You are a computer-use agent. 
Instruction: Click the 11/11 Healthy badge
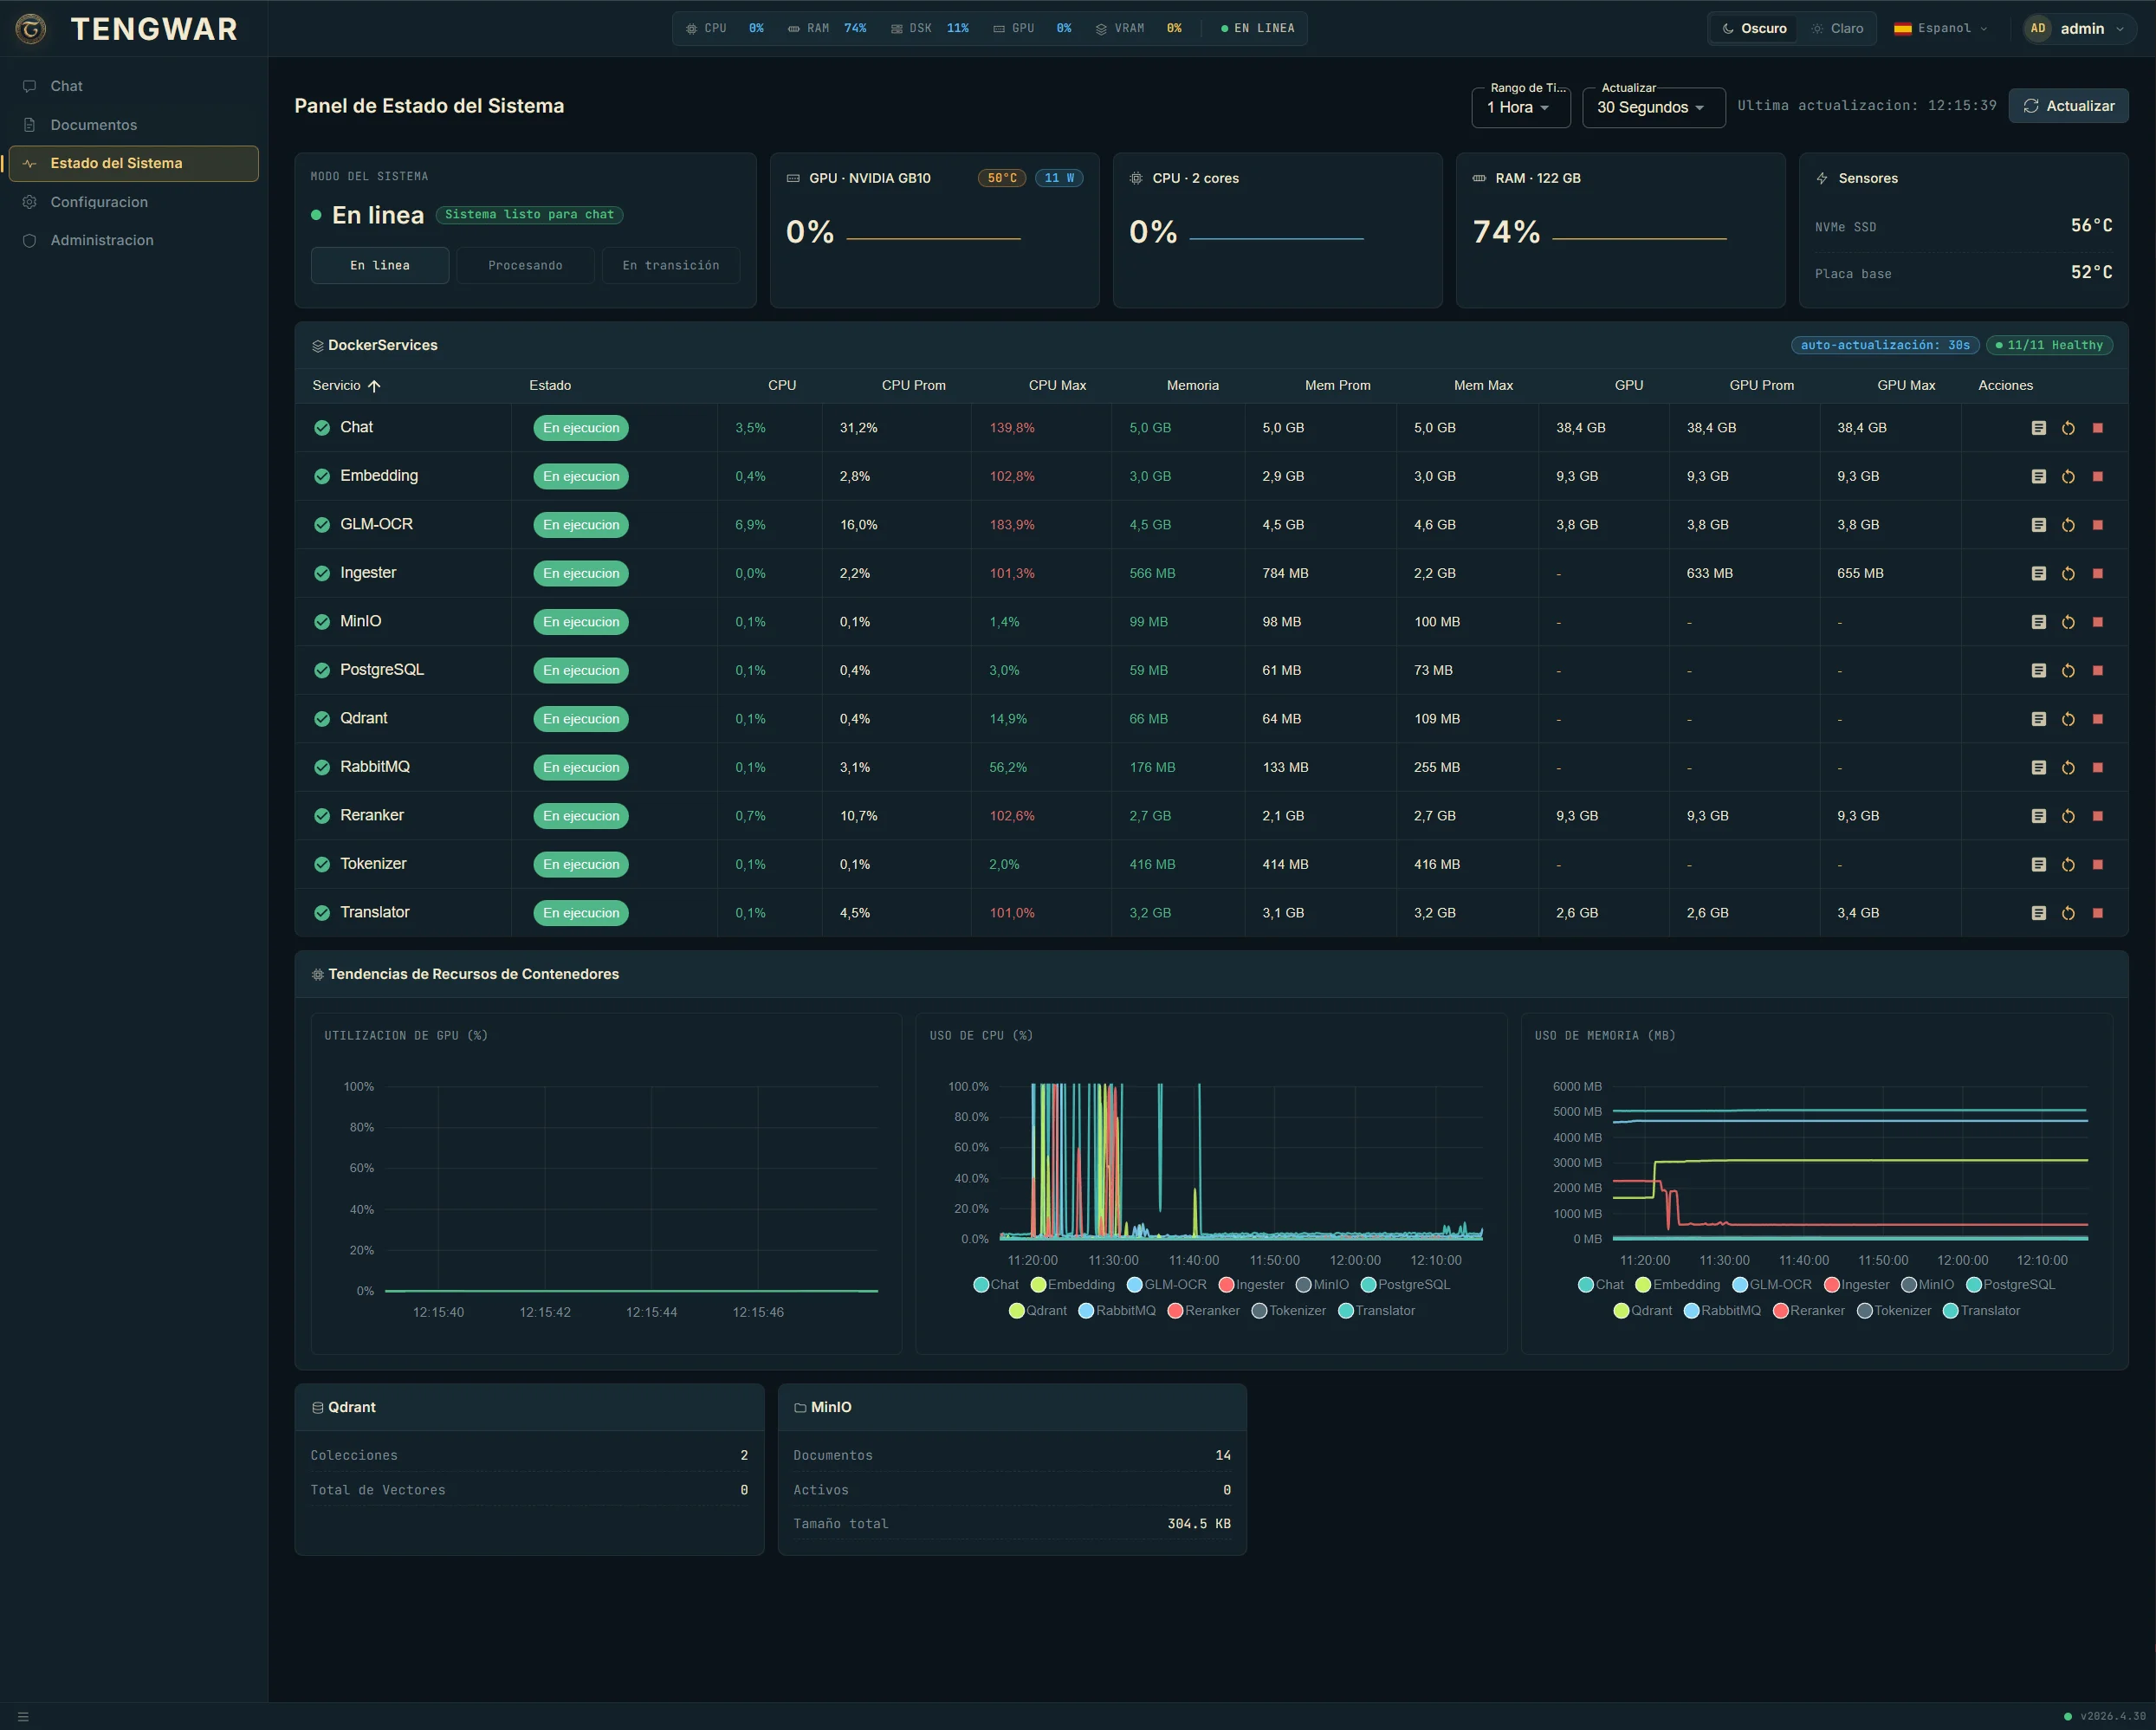tap(2049, 345)
